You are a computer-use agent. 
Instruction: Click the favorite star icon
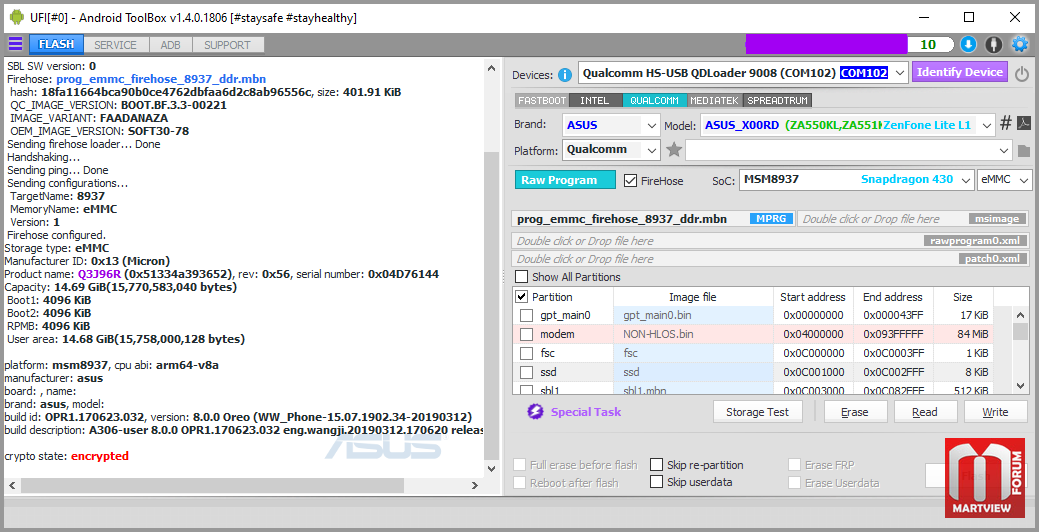[673, 150]
